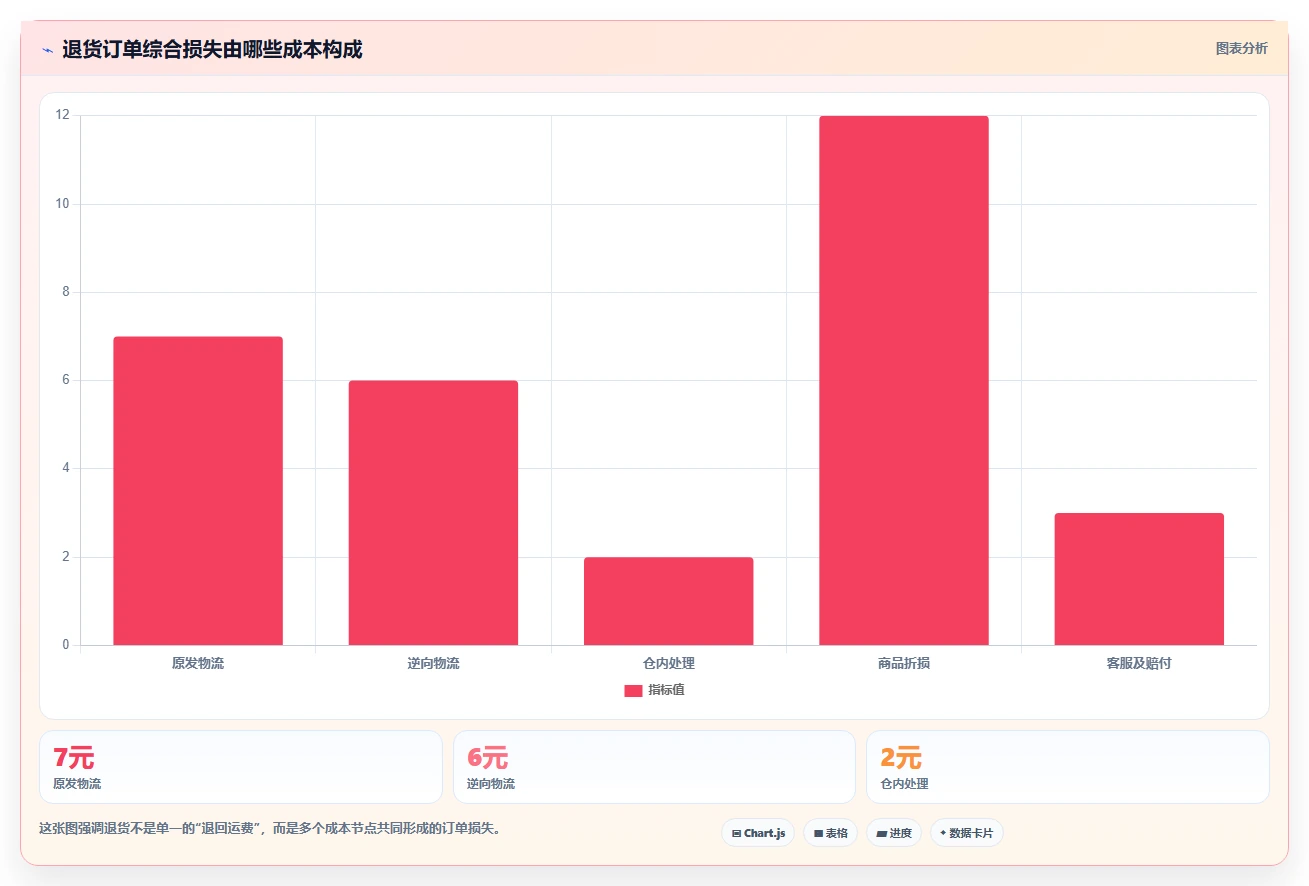Click the 指标值 legend label
The width and height of the screenshot is (1309, 886).
(666, 690)
